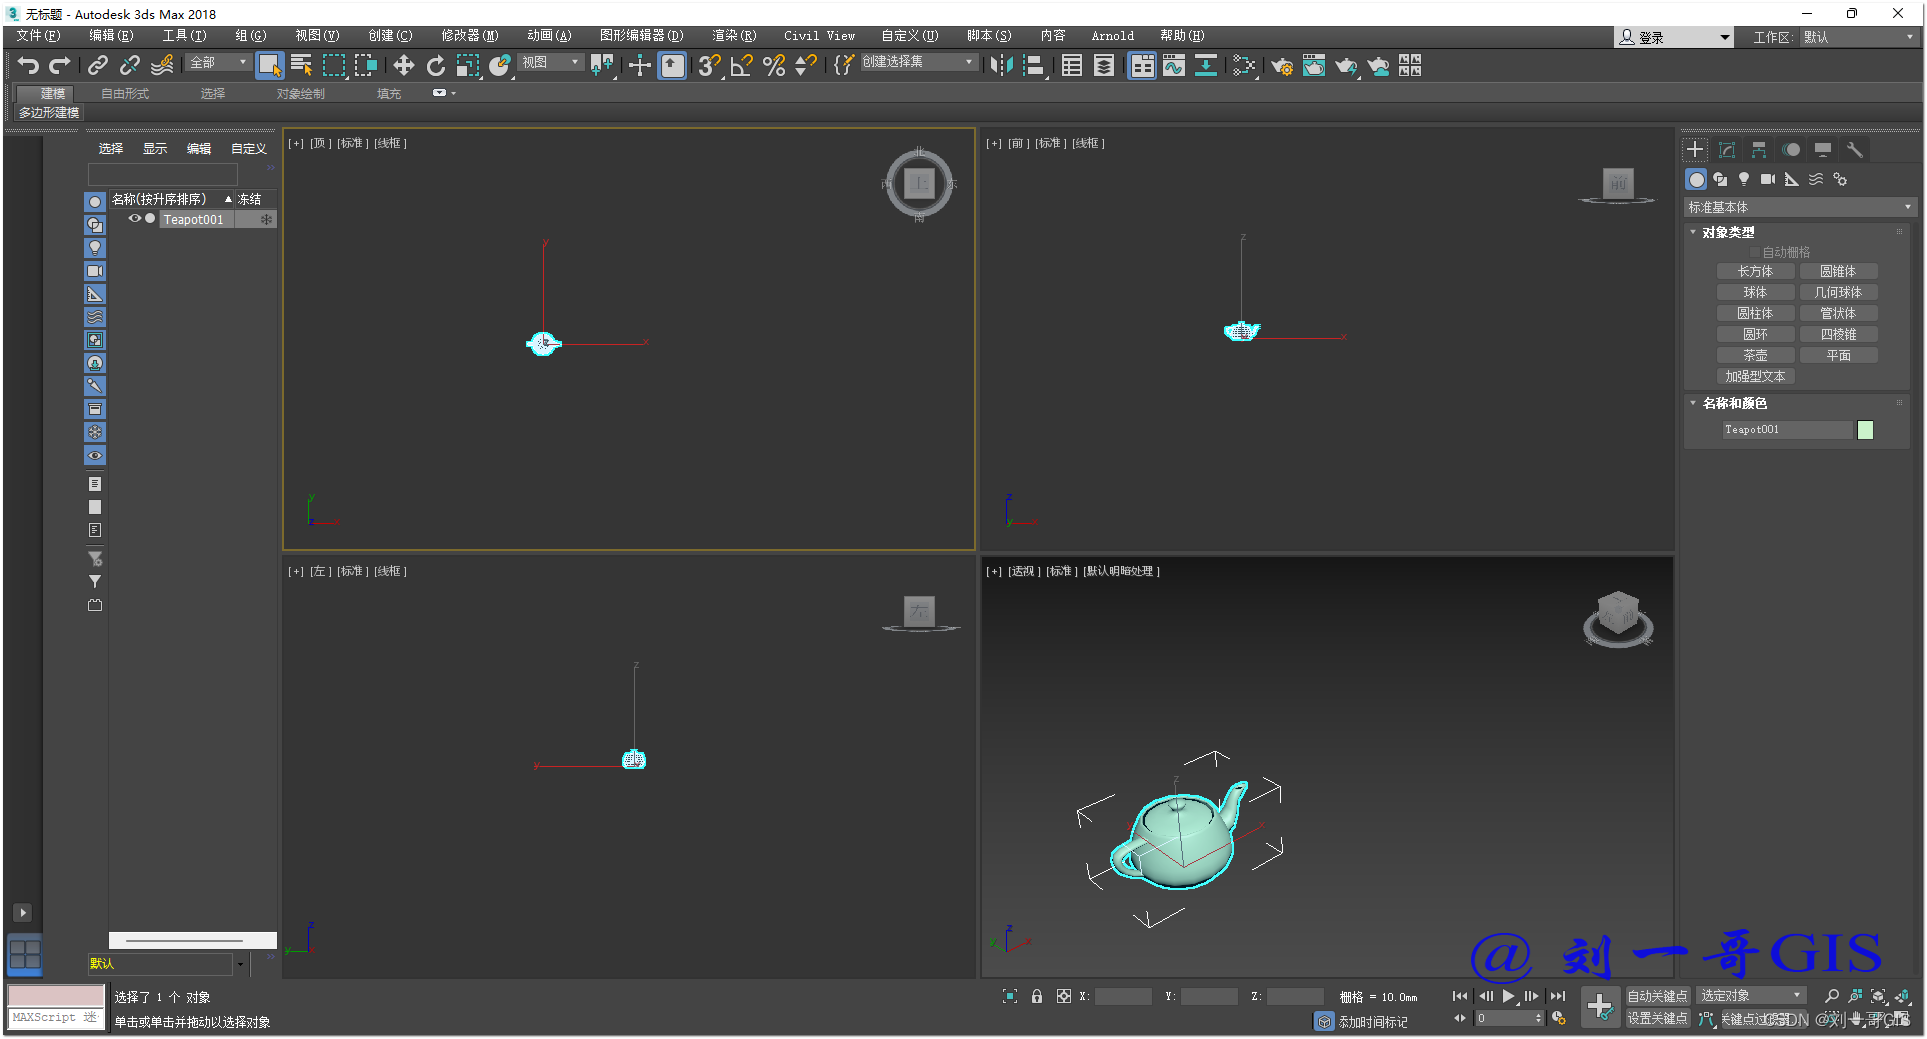Click the 茶壶 Teapot creation button
The height and width of the screenshot is (1039, 1927).
(1755, 354)
